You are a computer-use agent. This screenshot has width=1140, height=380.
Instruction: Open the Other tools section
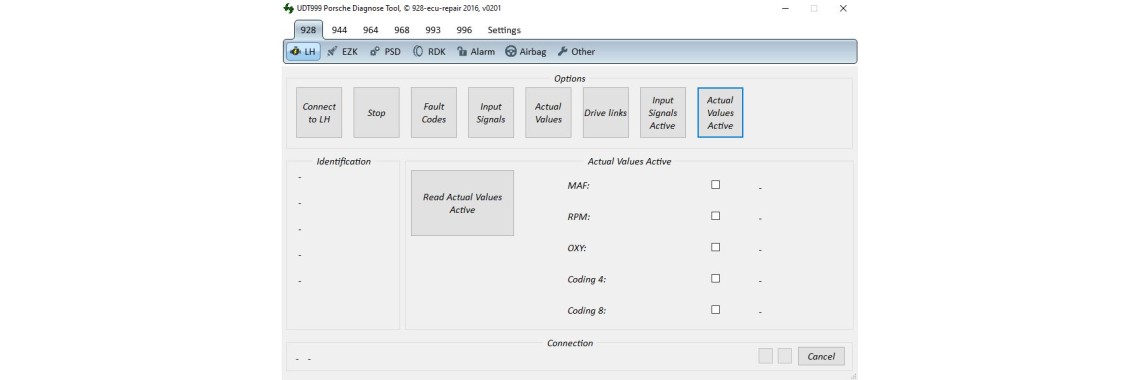pos(576,52)
